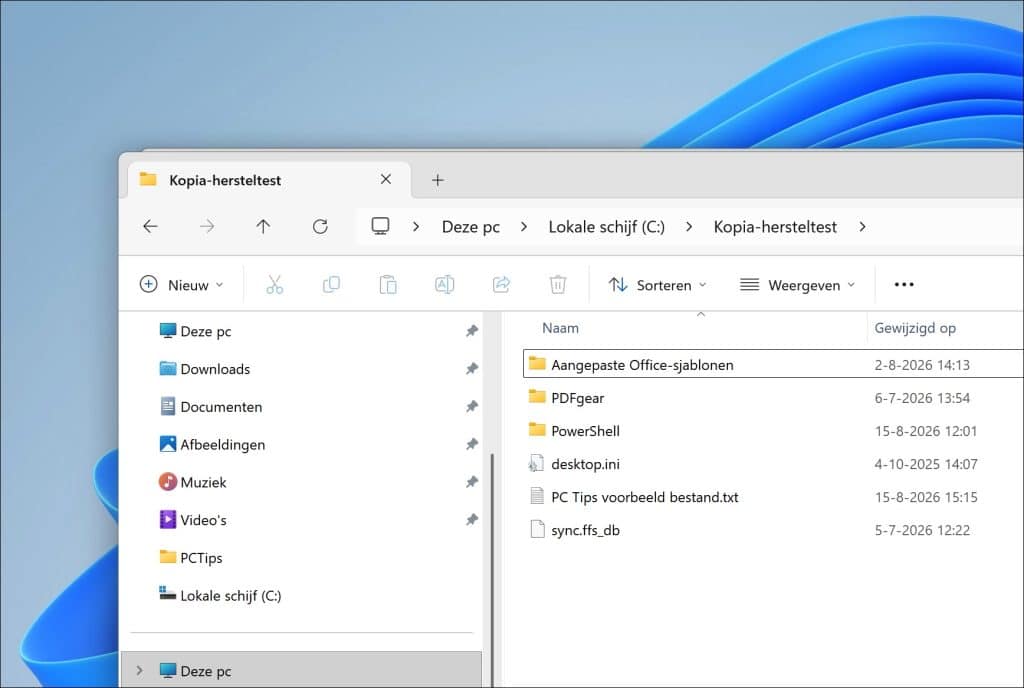Click the sync.ffs_db file icon
This screenshot has height=688, width=1024.
click(x=537, y=529)
